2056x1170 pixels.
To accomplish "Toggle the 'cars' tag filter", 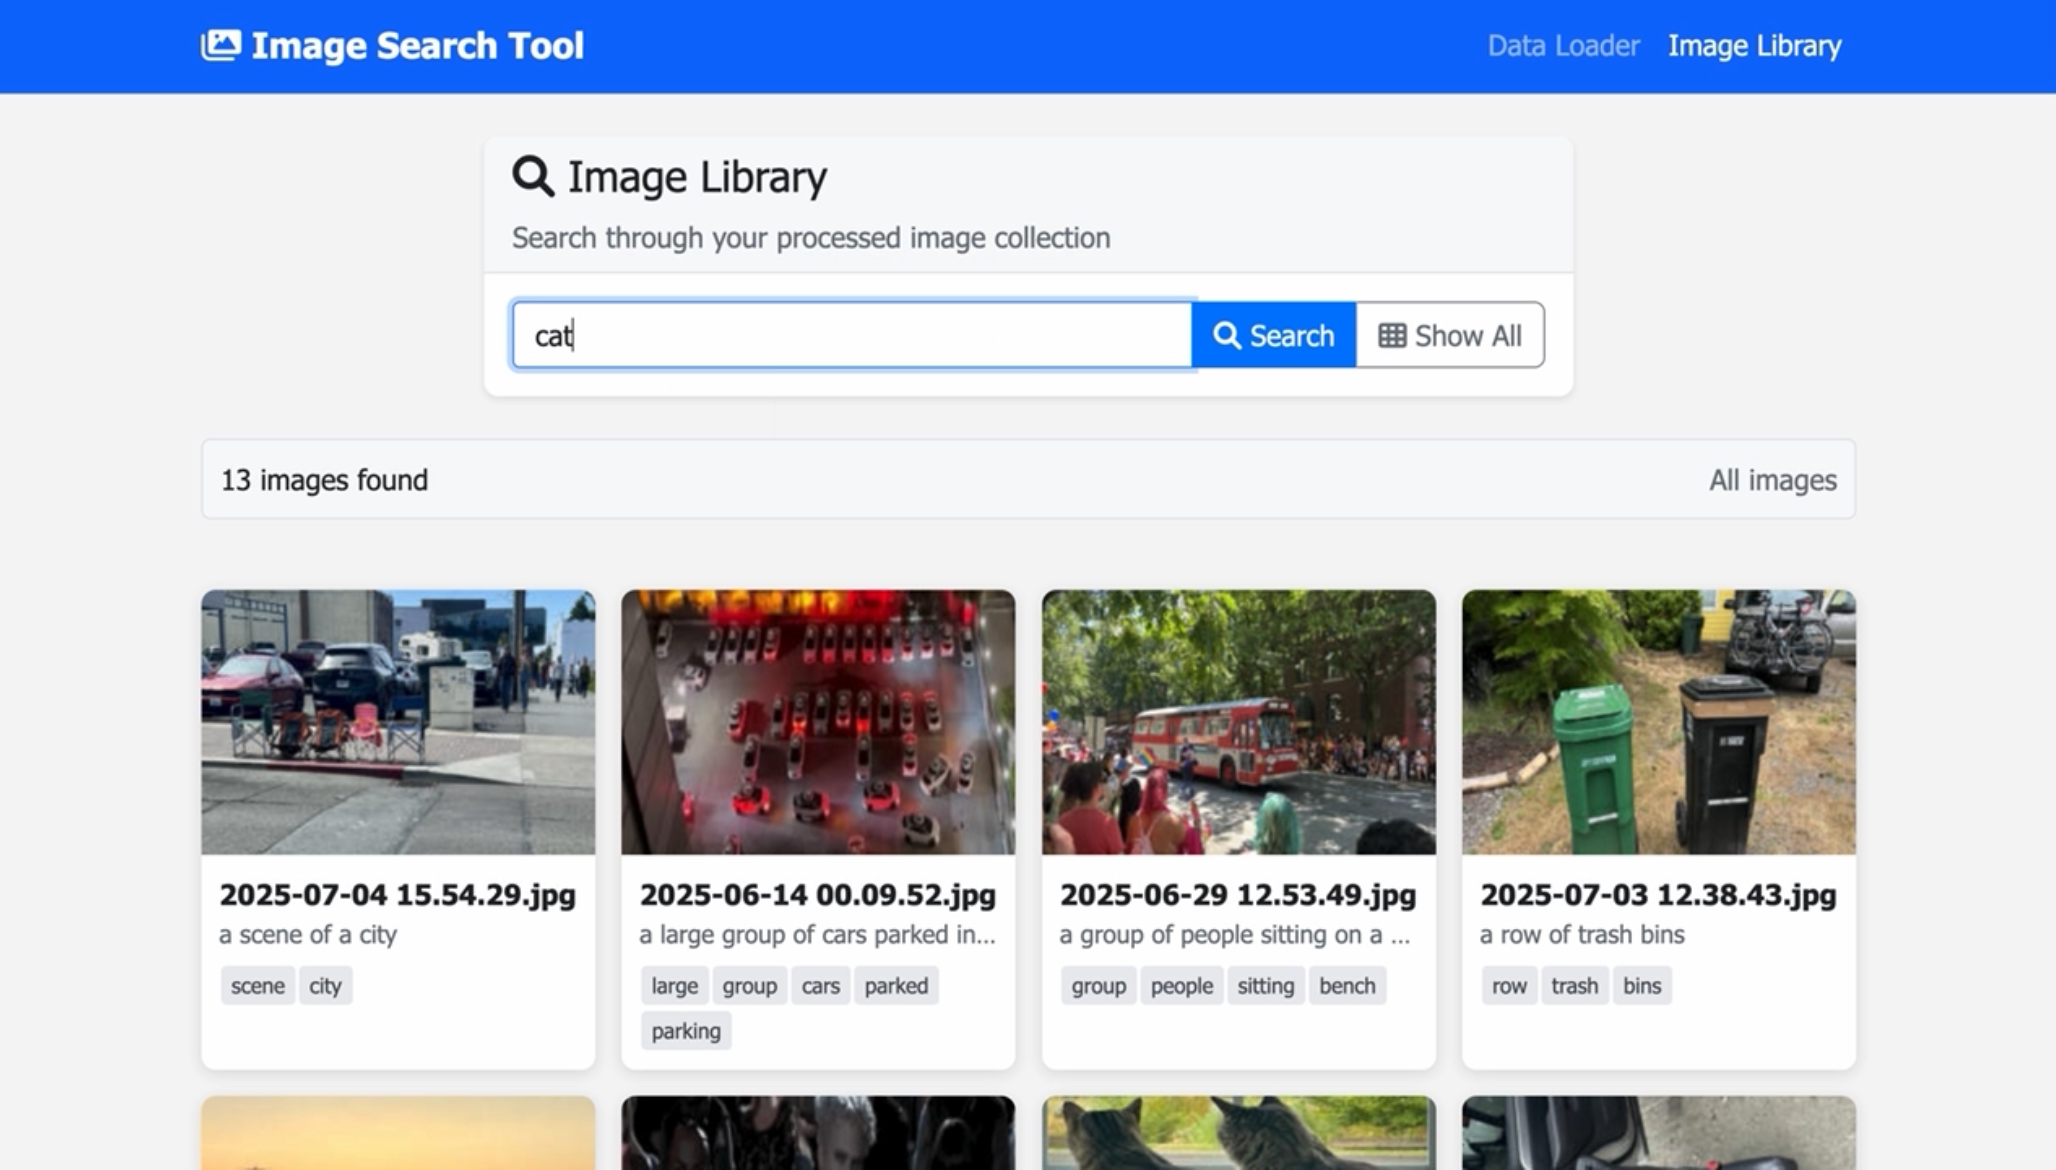I will (819, 985).
